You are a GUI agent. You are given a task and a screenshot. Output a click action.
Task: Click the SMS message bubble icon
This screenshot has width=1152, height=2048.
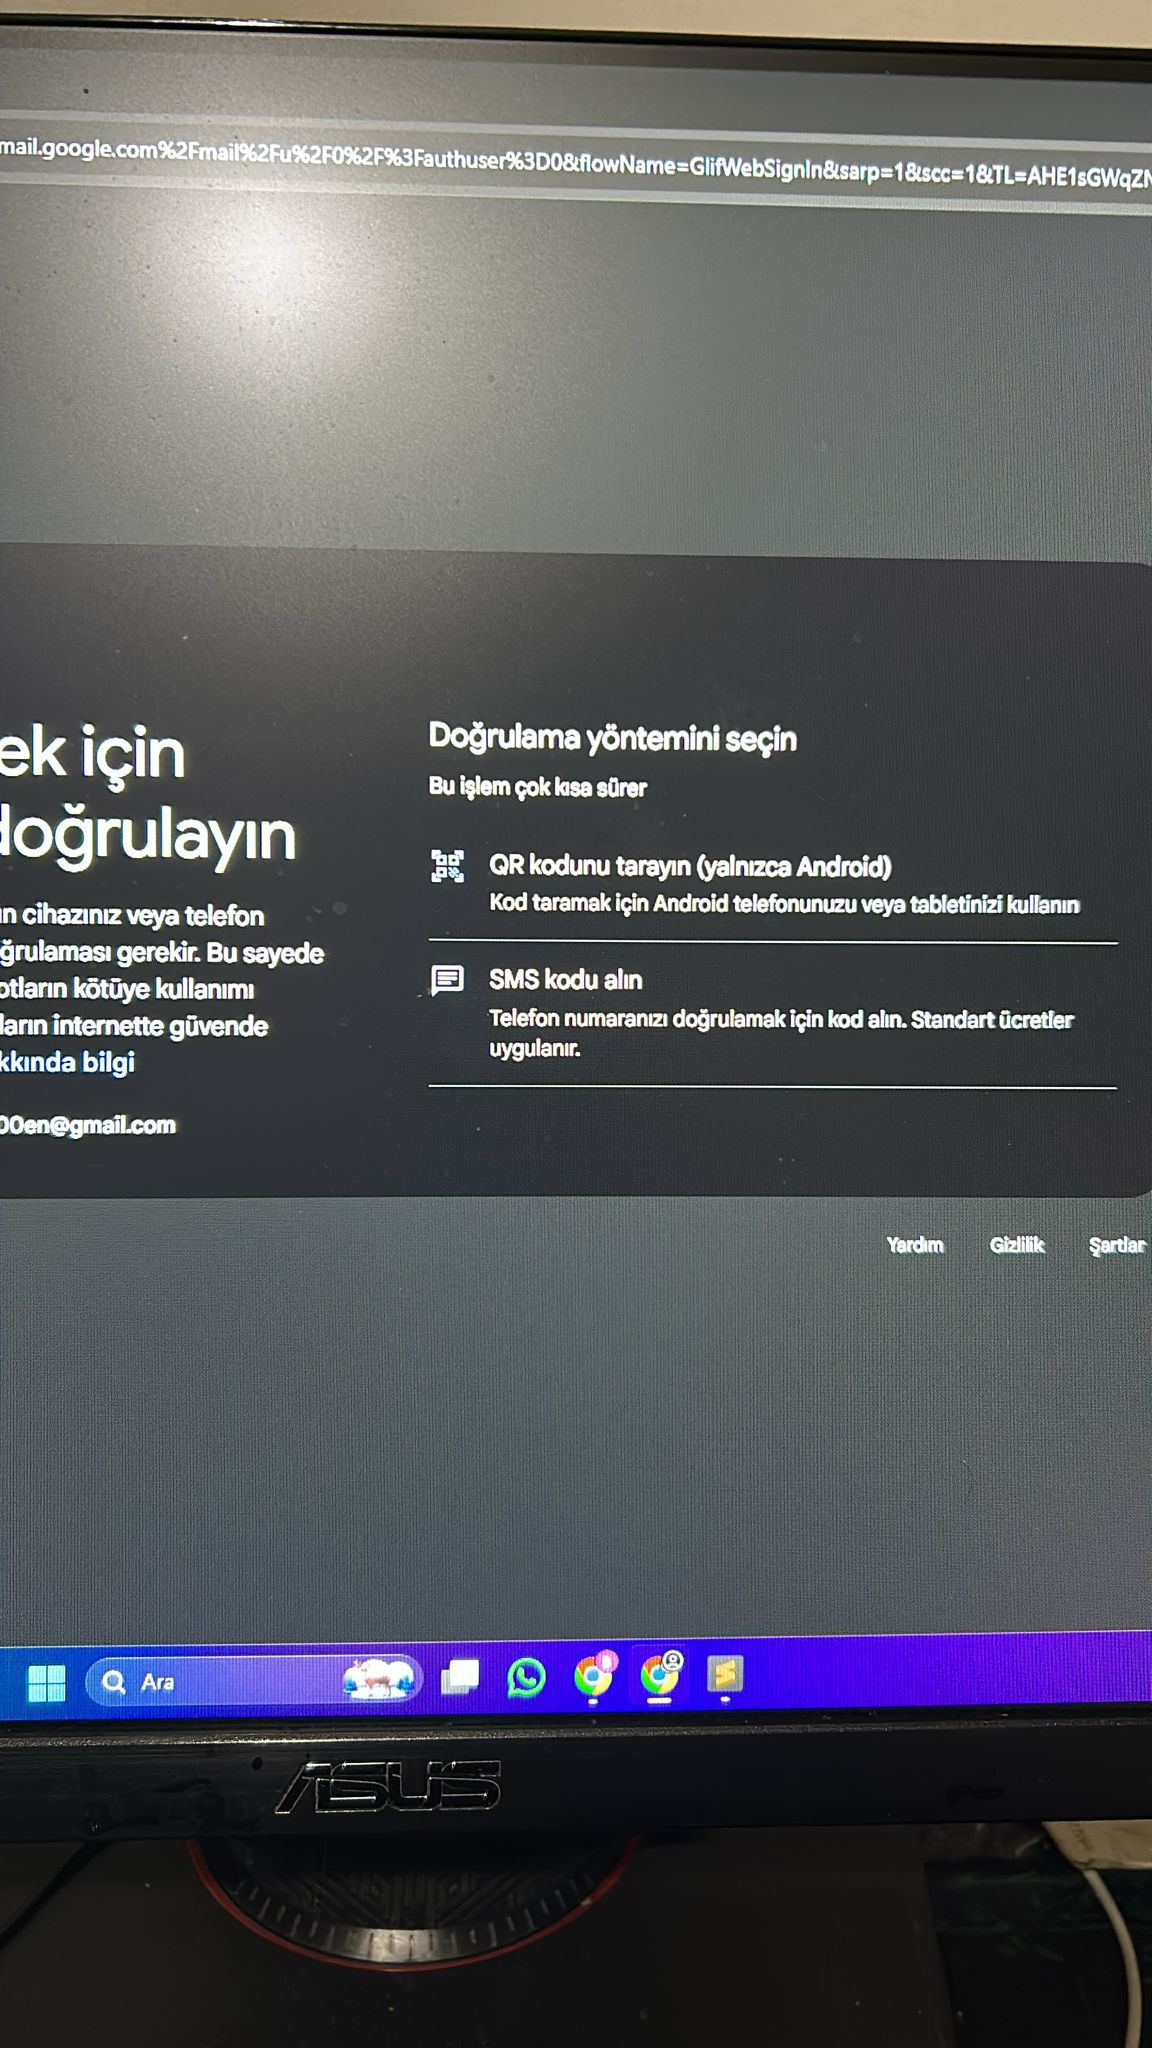[x=447, y=980]
